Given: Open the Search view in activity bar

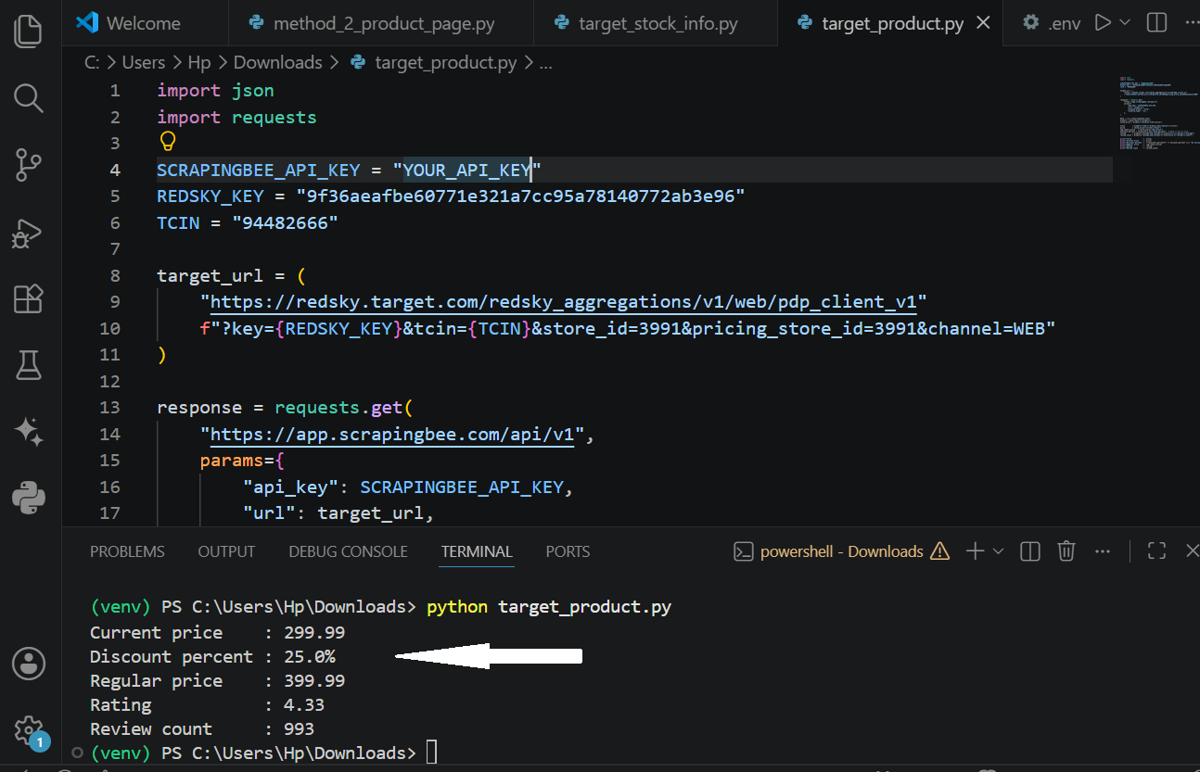Looking at the screenshot, I should point(28,98).
